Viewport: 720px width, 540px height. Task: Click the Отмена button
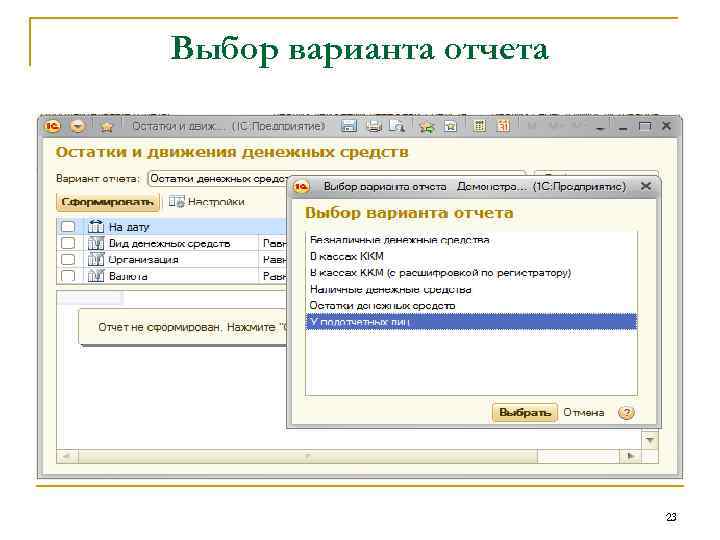tap(584, 412)
